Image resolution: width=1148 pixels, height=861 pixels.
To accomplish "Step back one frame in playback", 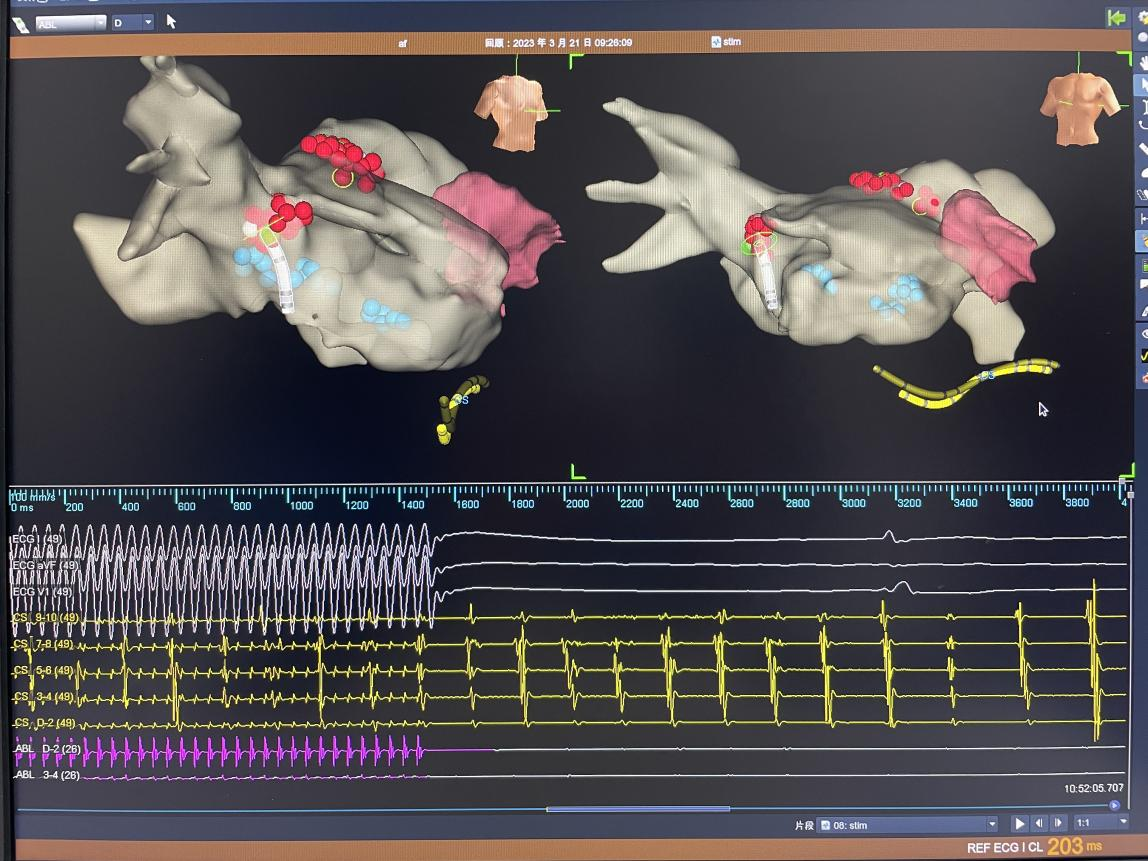I will (1040, 824).
